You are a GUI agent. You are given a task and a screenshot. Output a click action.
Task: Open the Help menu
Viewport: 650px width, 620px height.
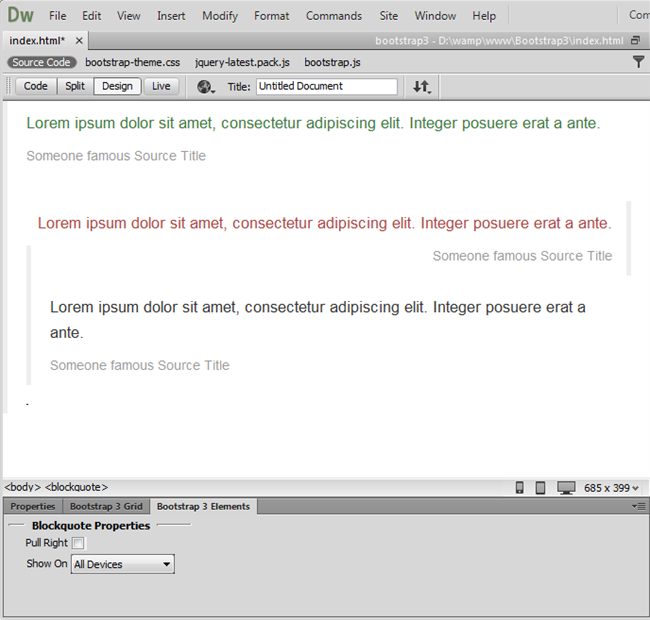tap(484, 16)
